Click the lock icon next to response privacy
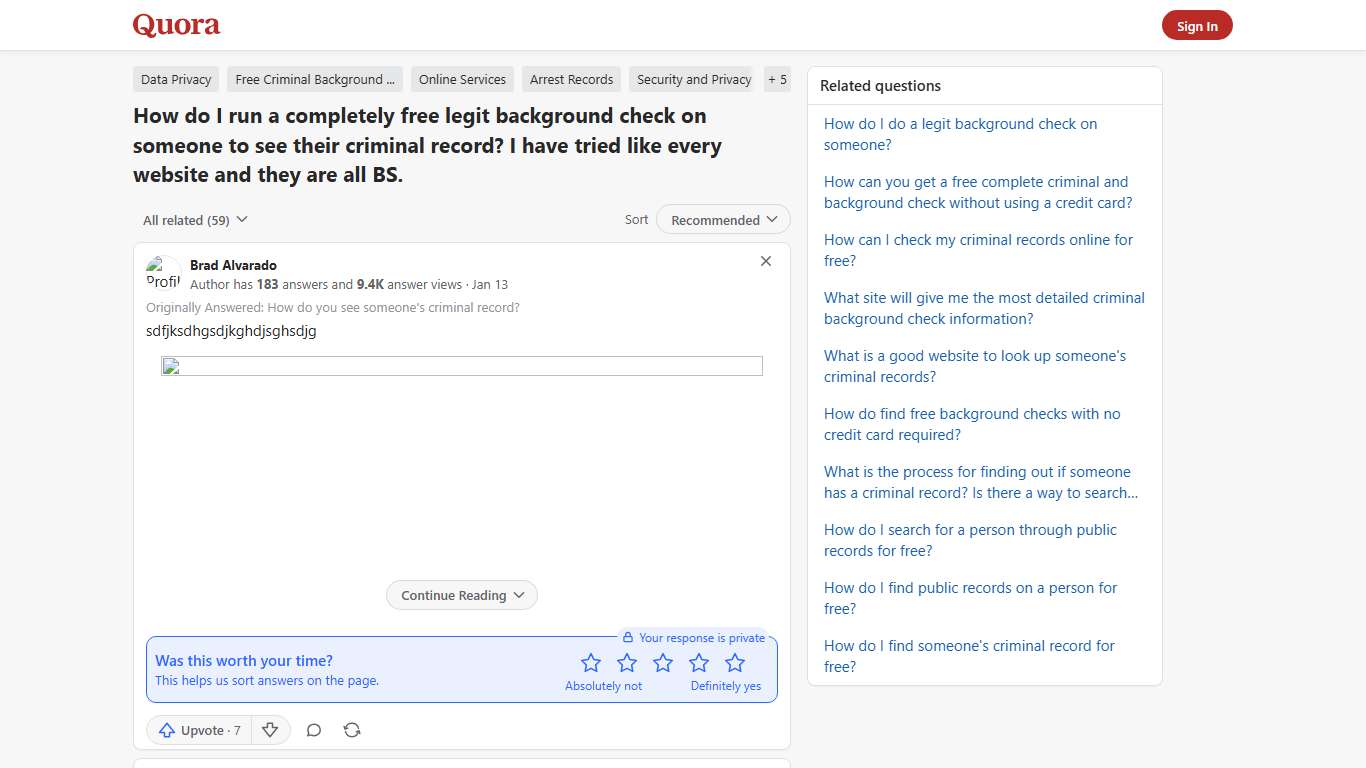The height and width of the screenshot is (768, 1366). pos(628,637)
